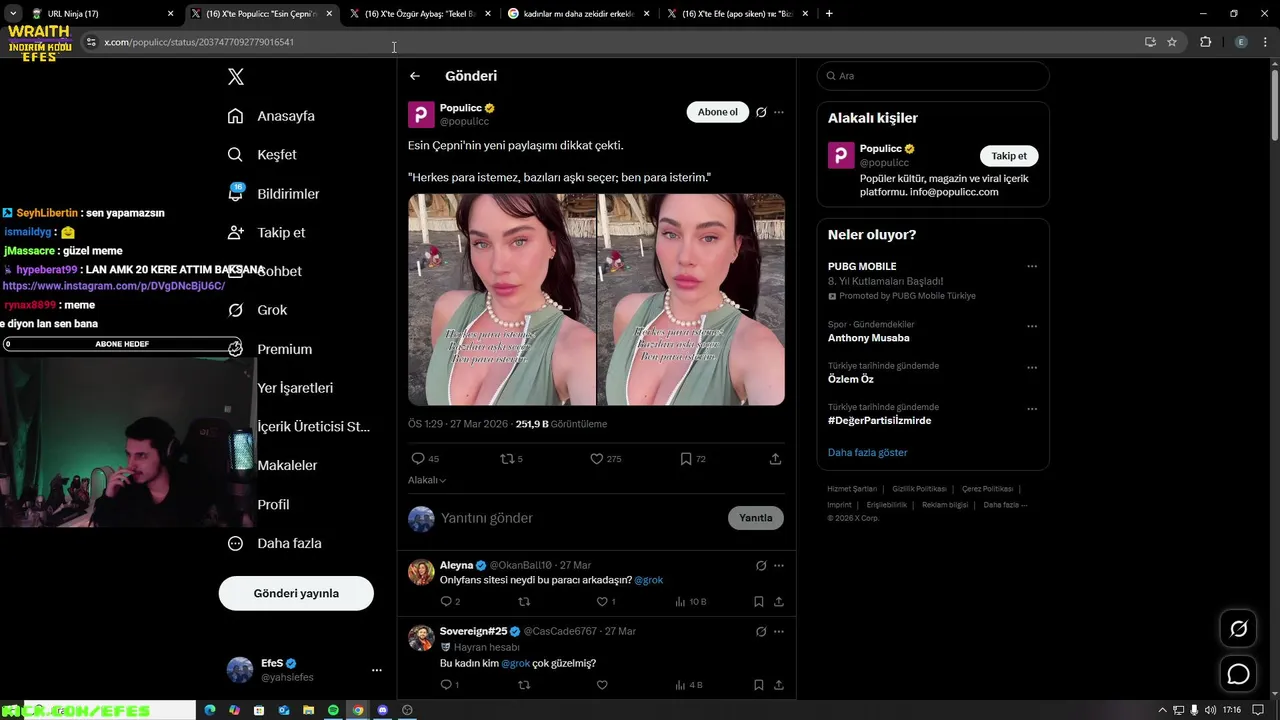
Task: Open a new browser tab
Action: 829,14
